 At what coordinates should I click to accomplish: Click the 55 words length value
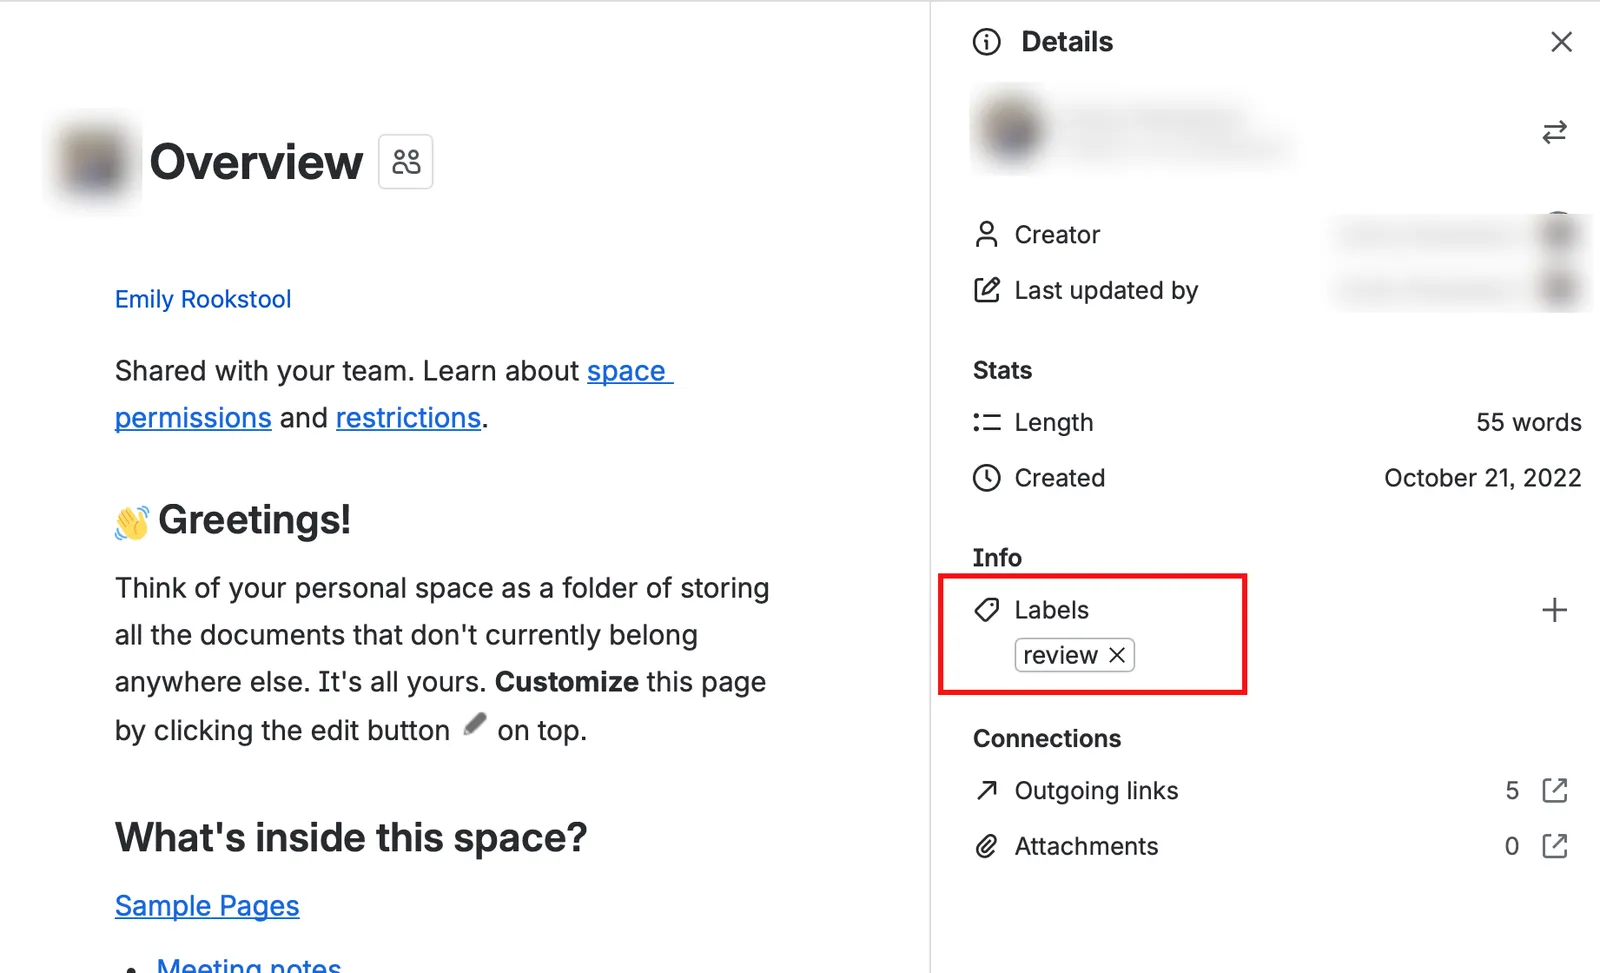(x=1529, y=422)
